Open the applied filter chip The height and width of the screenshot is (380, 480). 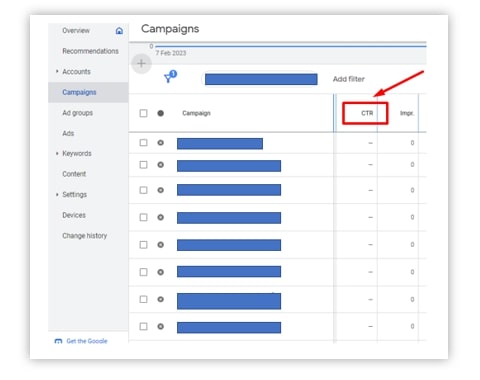tap(261, 79)
